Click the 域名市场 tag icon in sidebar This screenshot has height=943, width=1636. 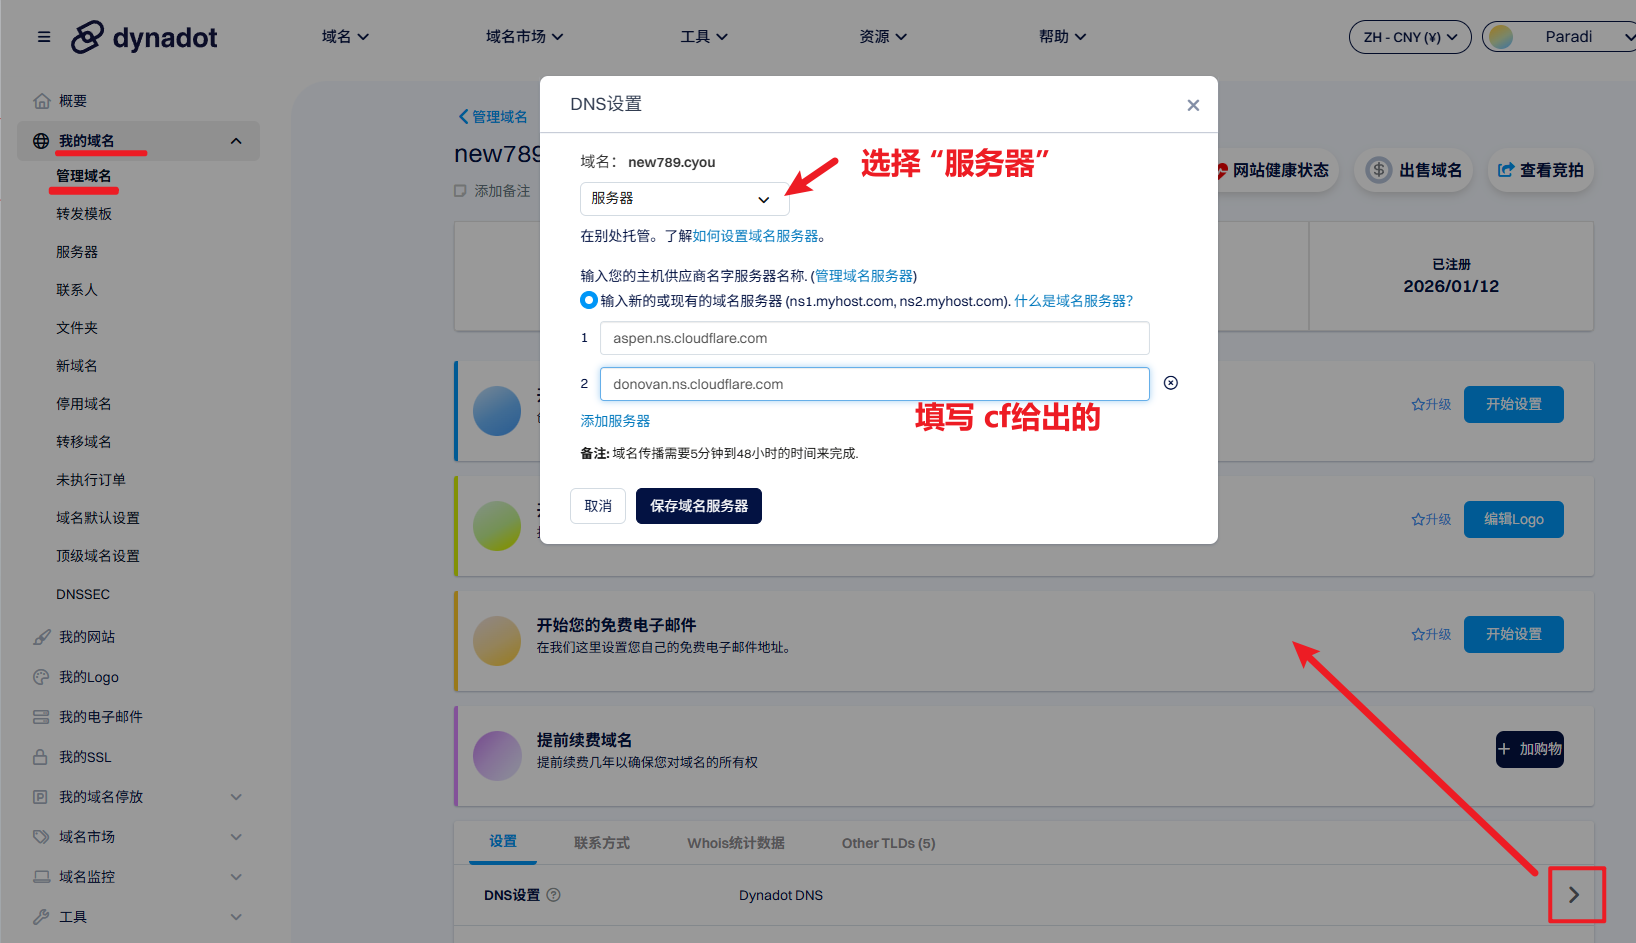click(x=41, y=837)
